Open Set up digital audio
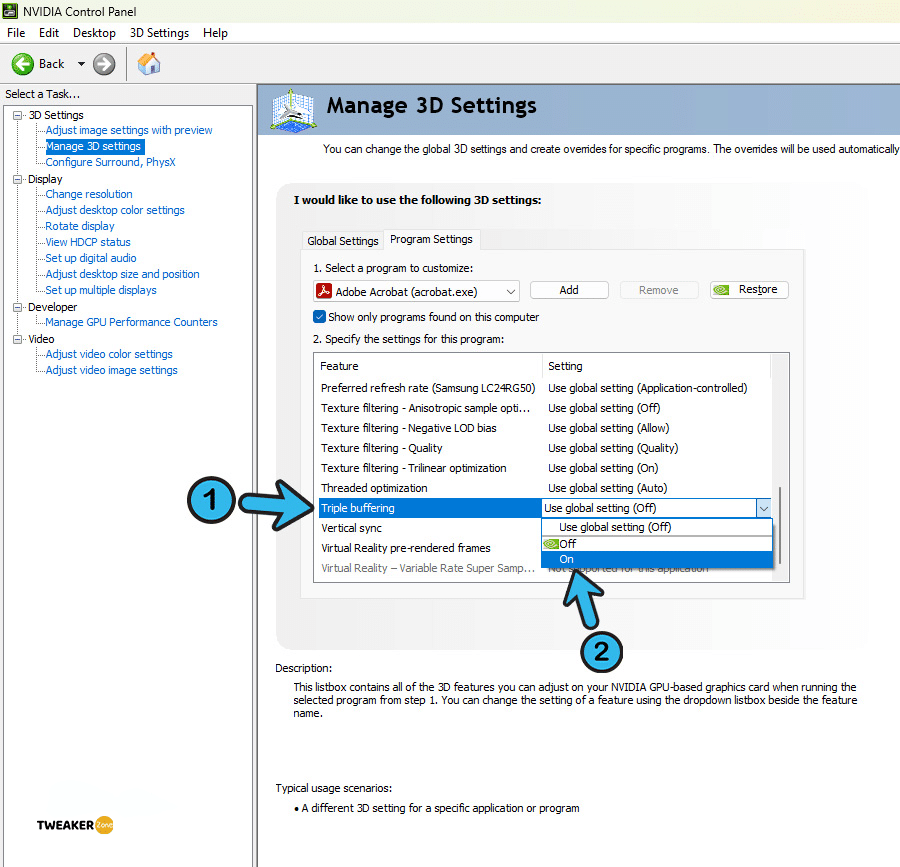This screenshot has height=867, width=900. 91,258
